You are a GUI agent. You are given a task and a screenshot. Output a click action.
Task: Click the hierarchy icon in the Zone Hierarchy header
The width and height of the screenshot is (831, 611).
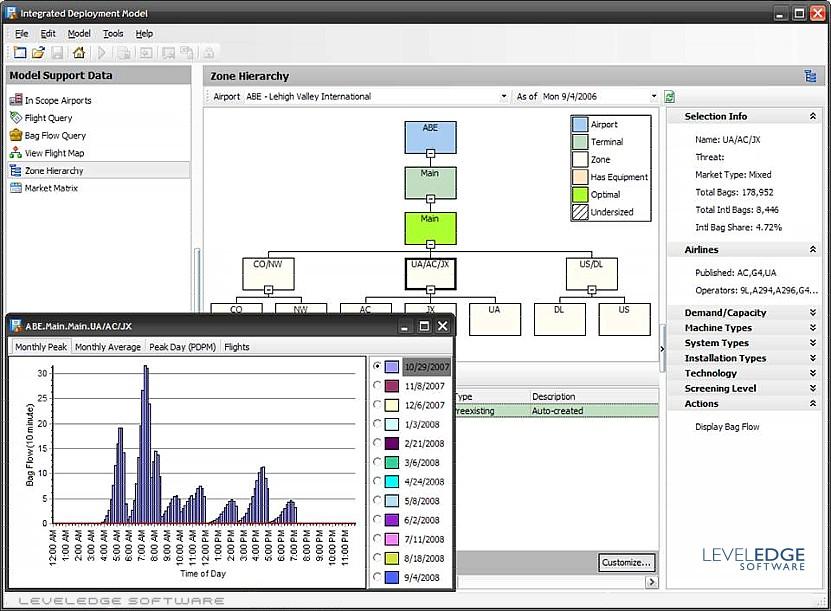tap(809, 76)
